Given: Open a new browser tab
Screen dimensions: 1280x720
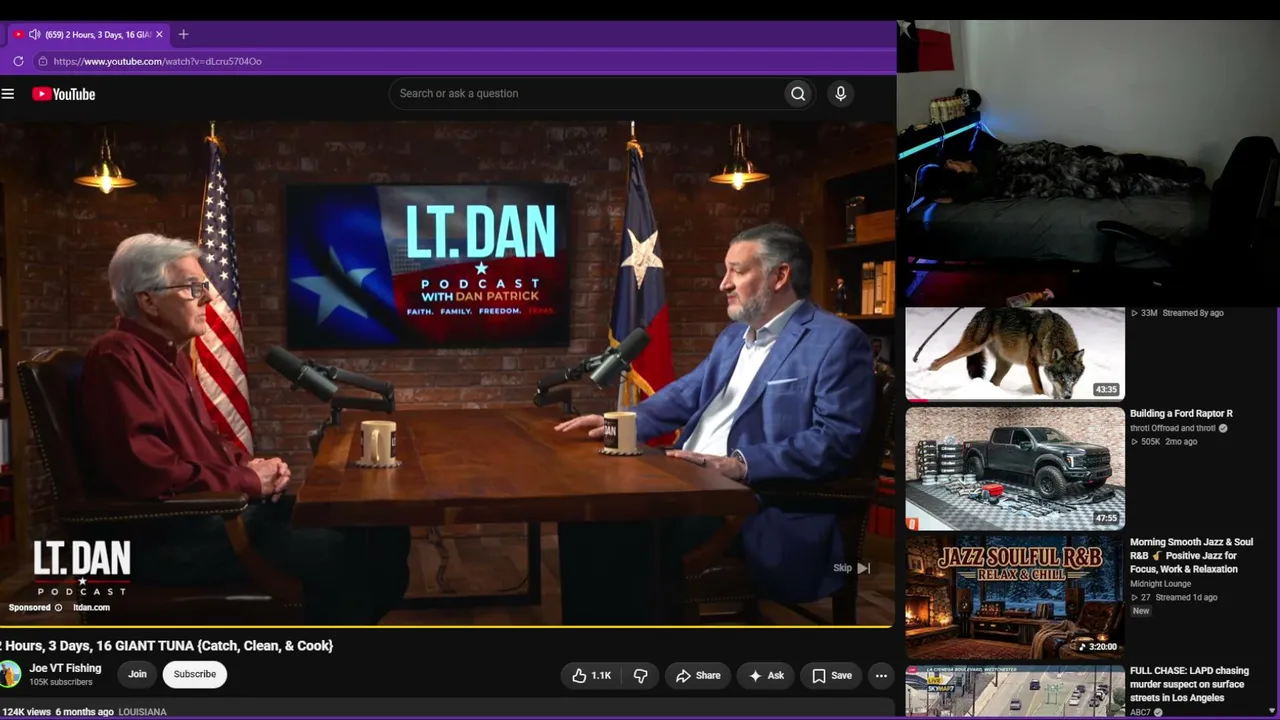Looking at the screenshot, I should [183, 34].
